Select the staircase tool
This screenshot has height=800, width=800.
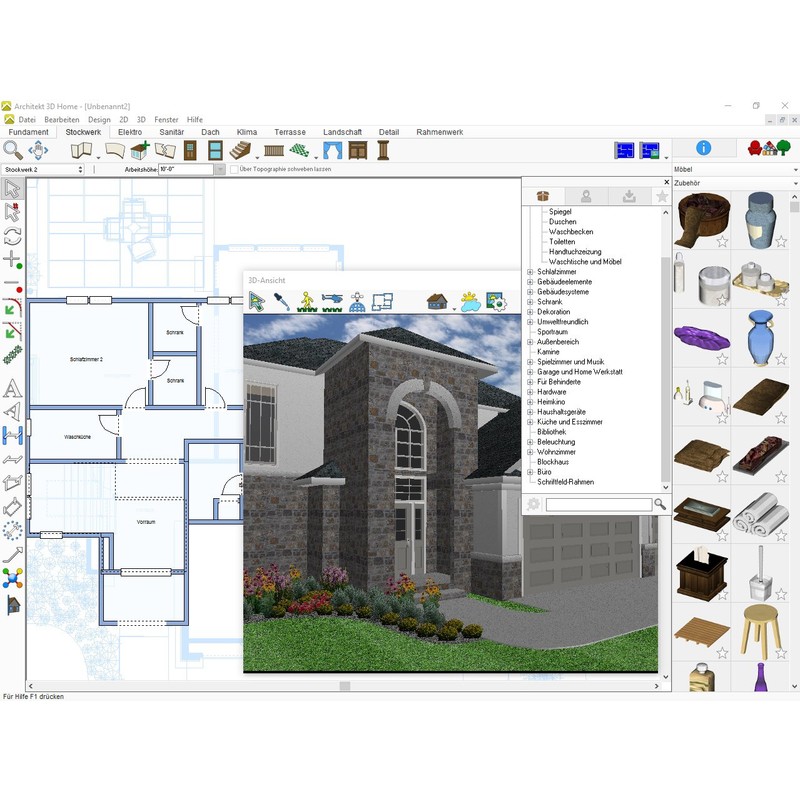coord(240,150)
